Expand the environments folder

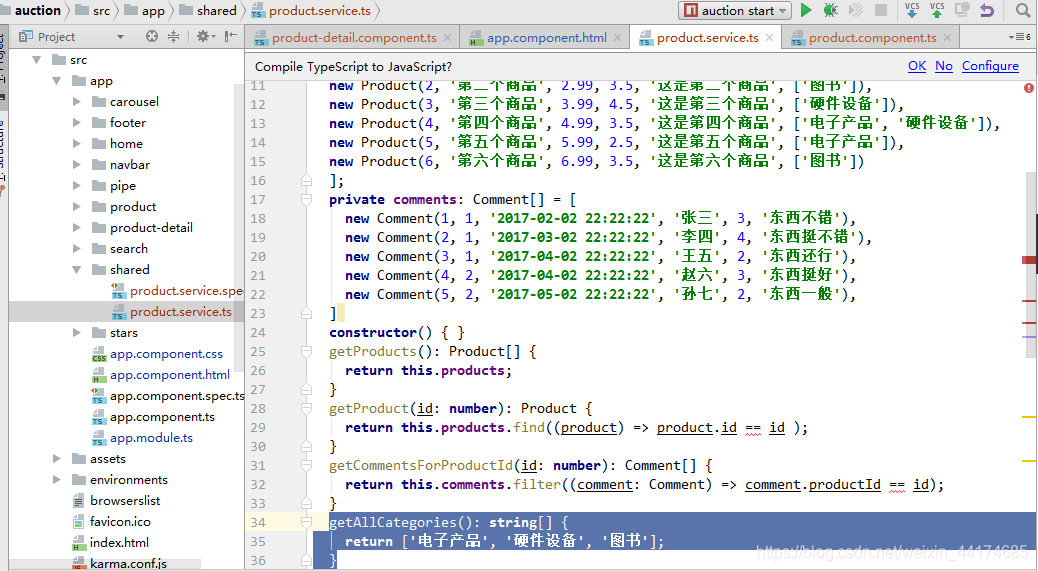(x=57, y=480)
